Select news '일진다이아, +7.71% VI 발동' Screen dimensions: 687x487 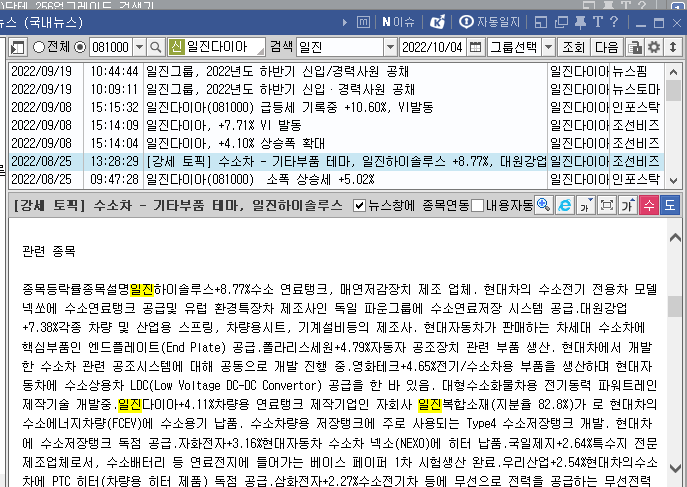point(223,125)
